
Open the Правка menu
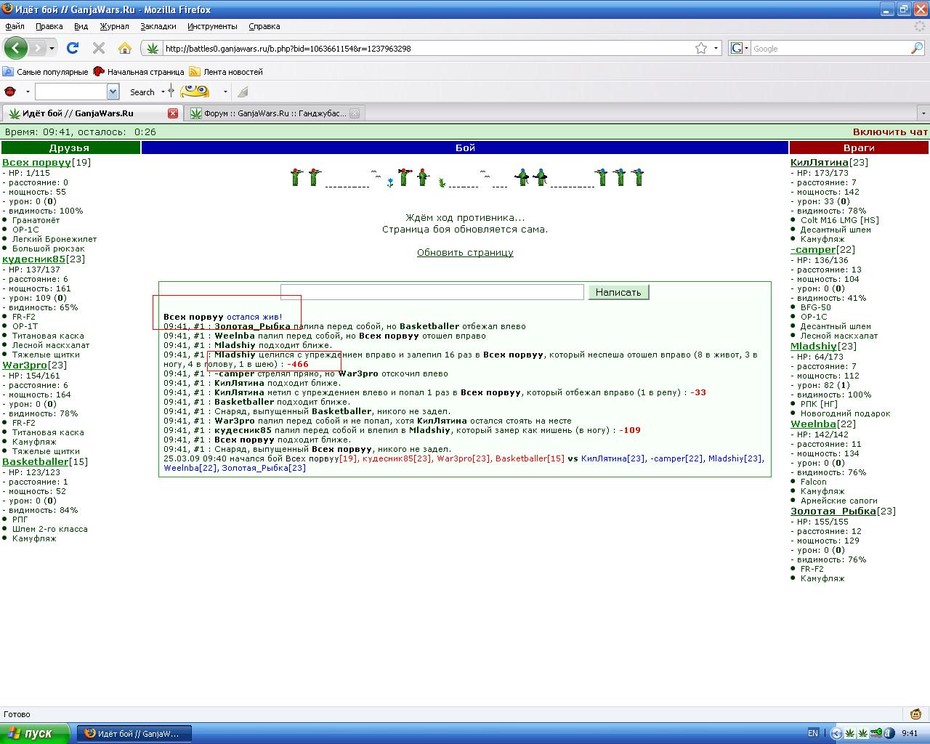tap(49, 26)
